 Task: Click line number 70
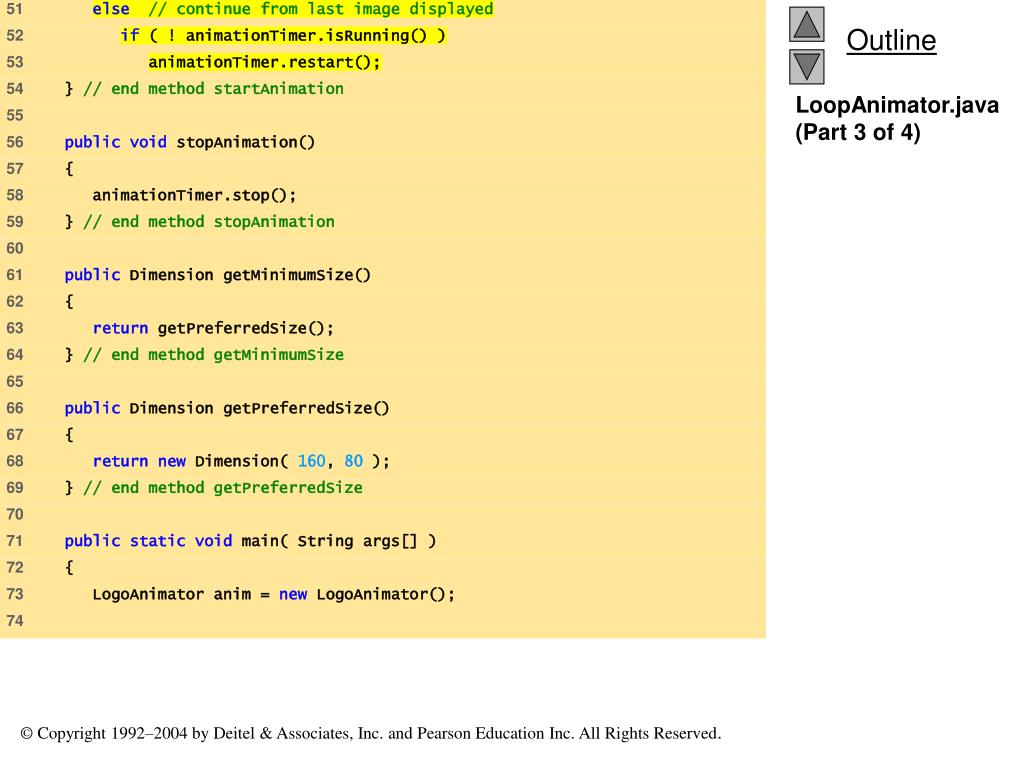click(x=14, y=515)
